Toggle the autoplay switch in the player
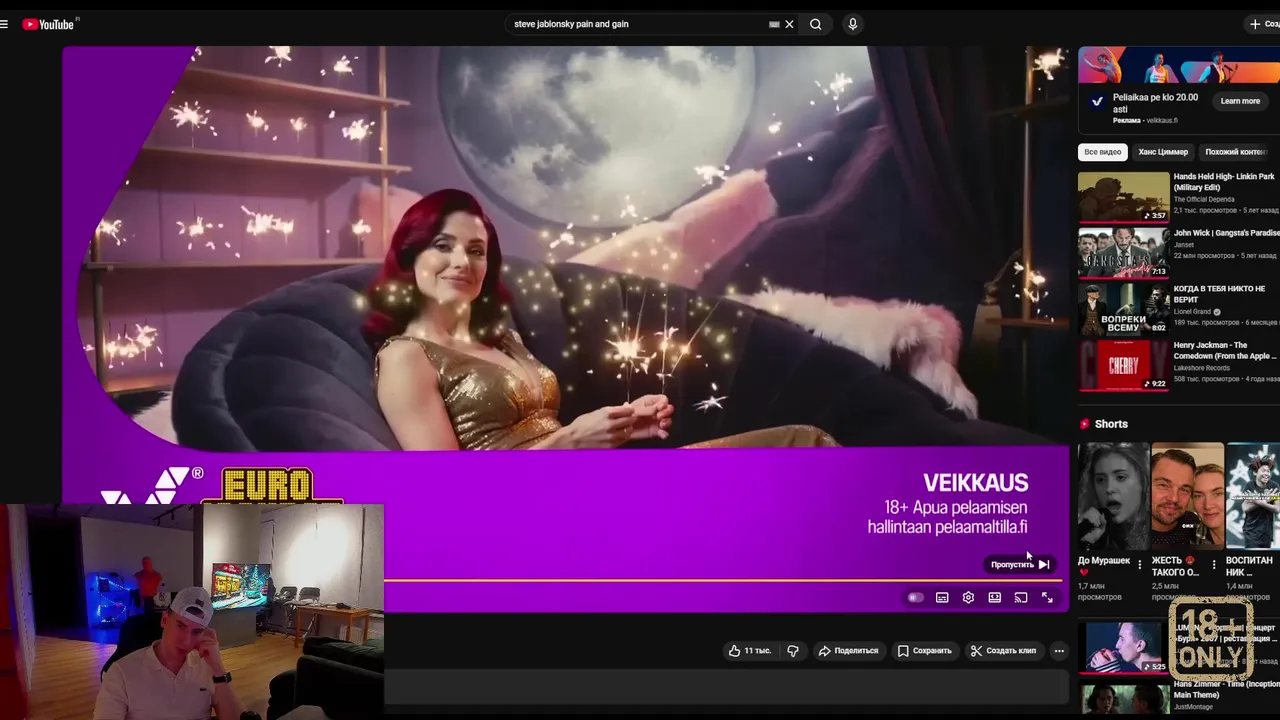1280x720 pixels. click(915, 598)
